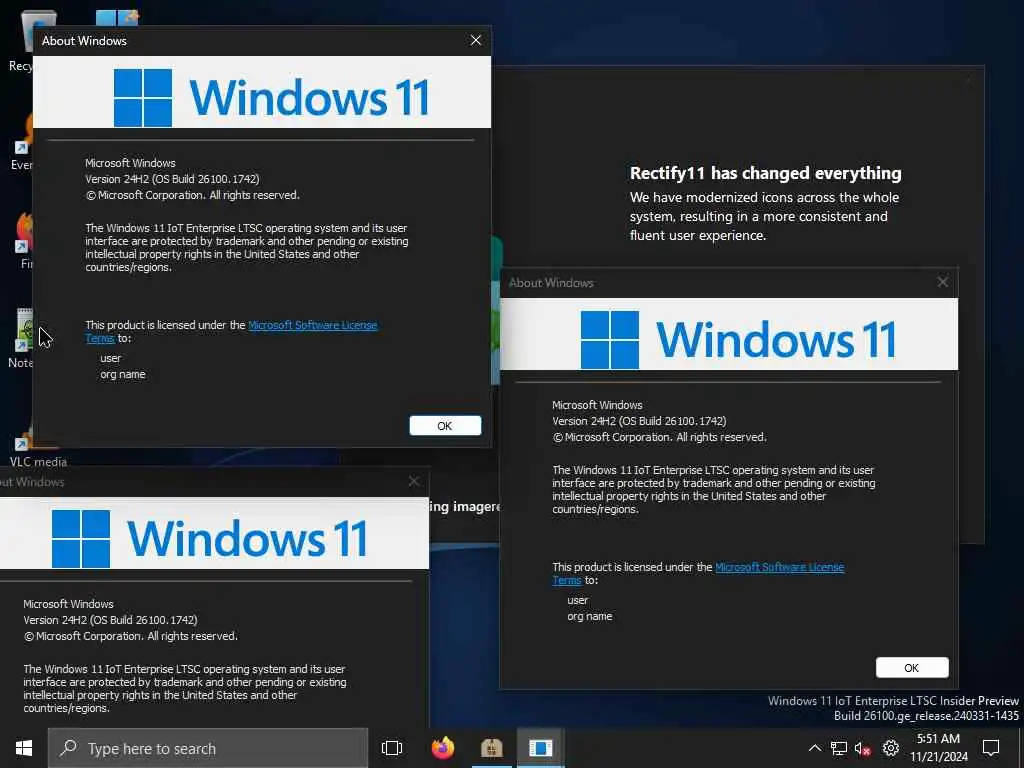Image resolution: width=1024 pixels, height=768 pixels.
Task: Click OK in the top-left About Windows dialog
Action: [x=445, y=426]
